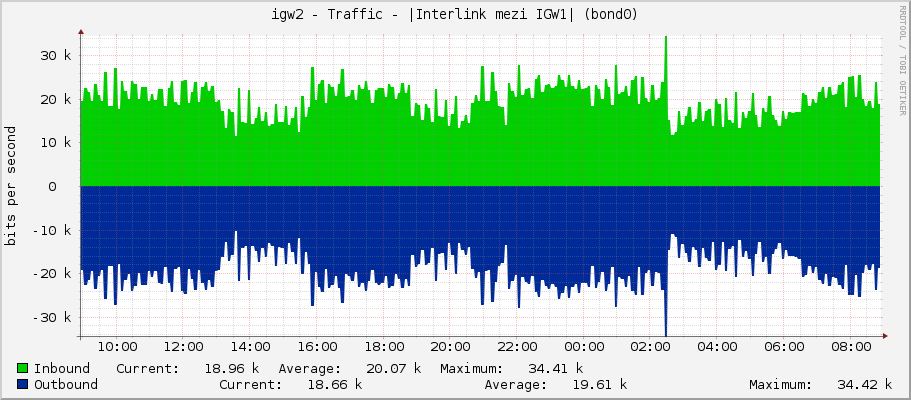
Task: Click the Outbound "Average:" label
Action: point(516,384)
